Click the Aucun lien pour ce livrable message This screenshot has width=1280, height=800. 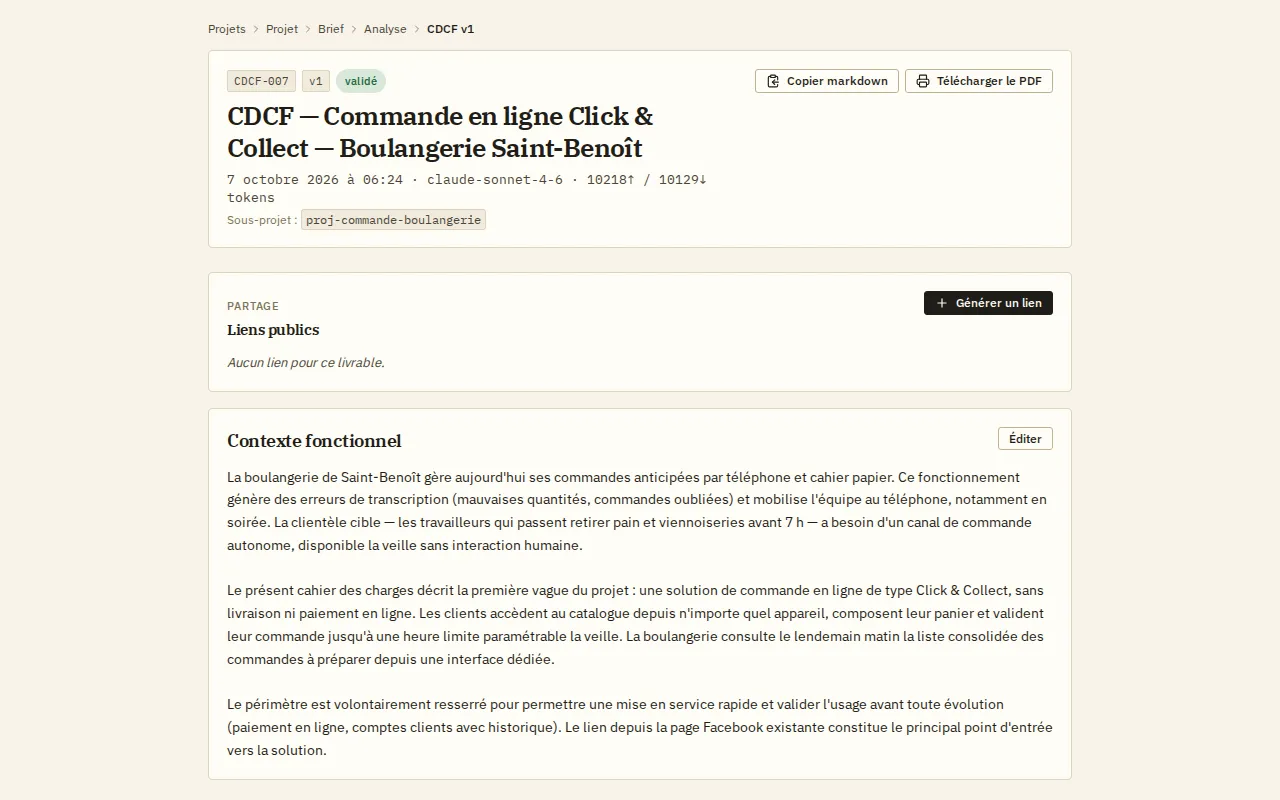pos(306,363)
